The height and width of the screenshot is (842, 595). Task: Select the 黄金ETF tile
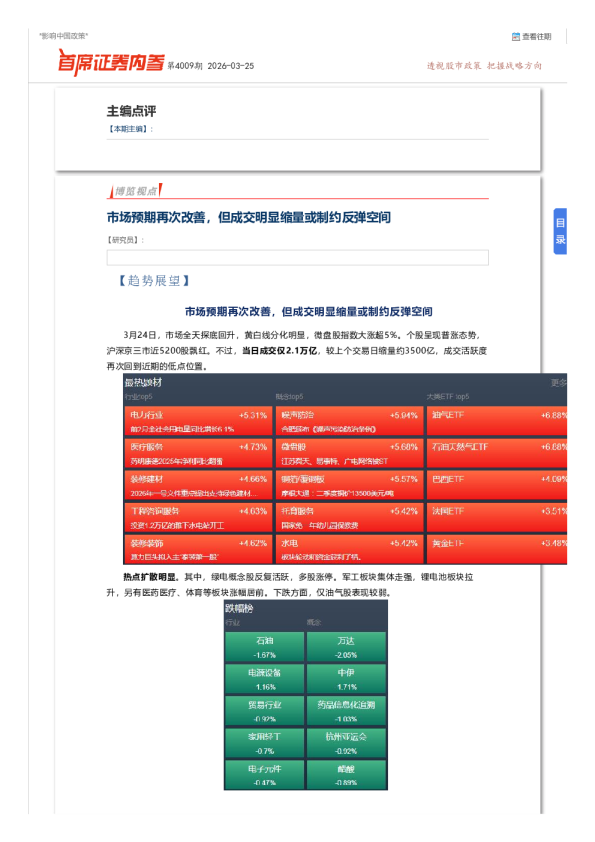click(497, 549)
